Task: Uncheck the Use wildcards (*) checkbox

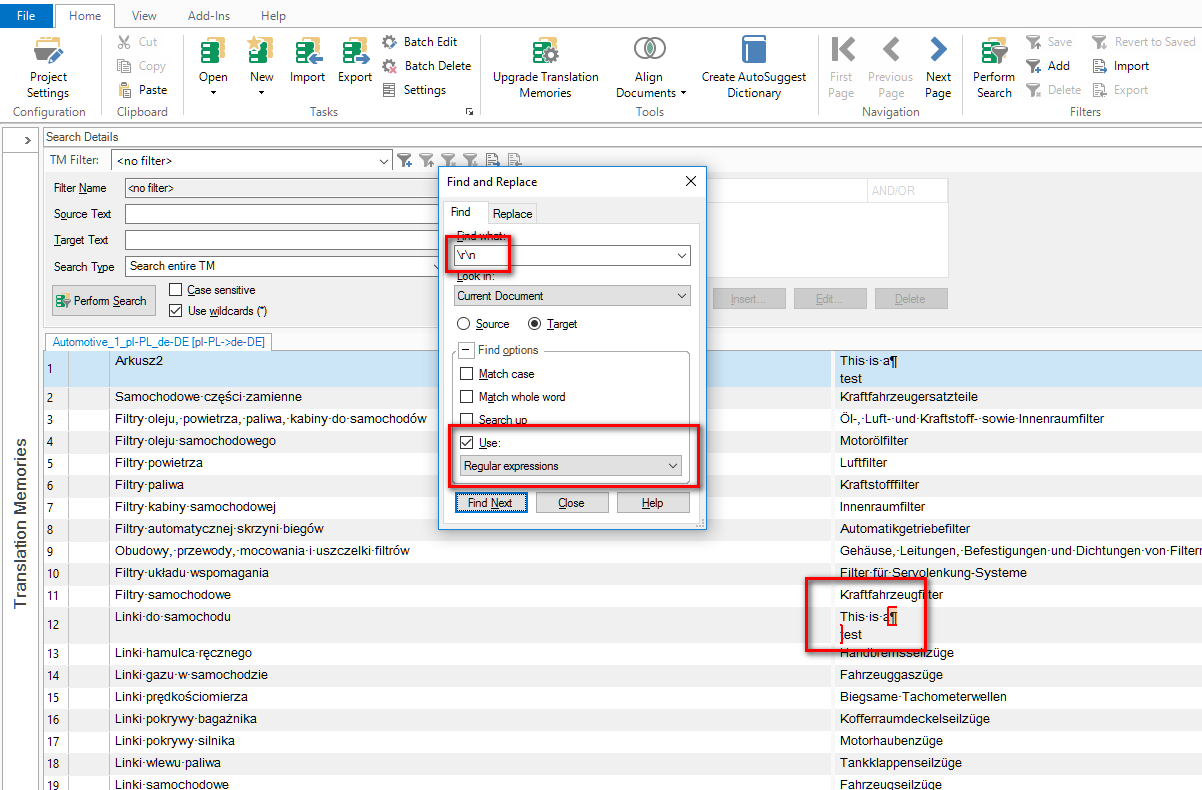Action: (x=176, y=311)
